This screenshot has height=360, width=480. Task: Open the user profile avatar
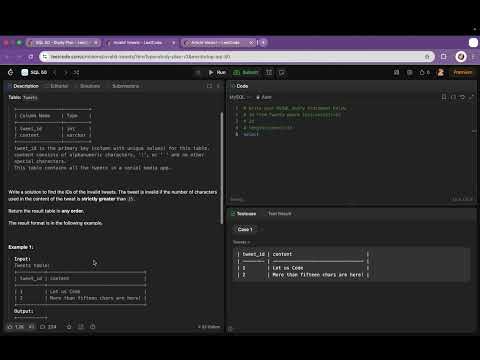pos(440,72)
